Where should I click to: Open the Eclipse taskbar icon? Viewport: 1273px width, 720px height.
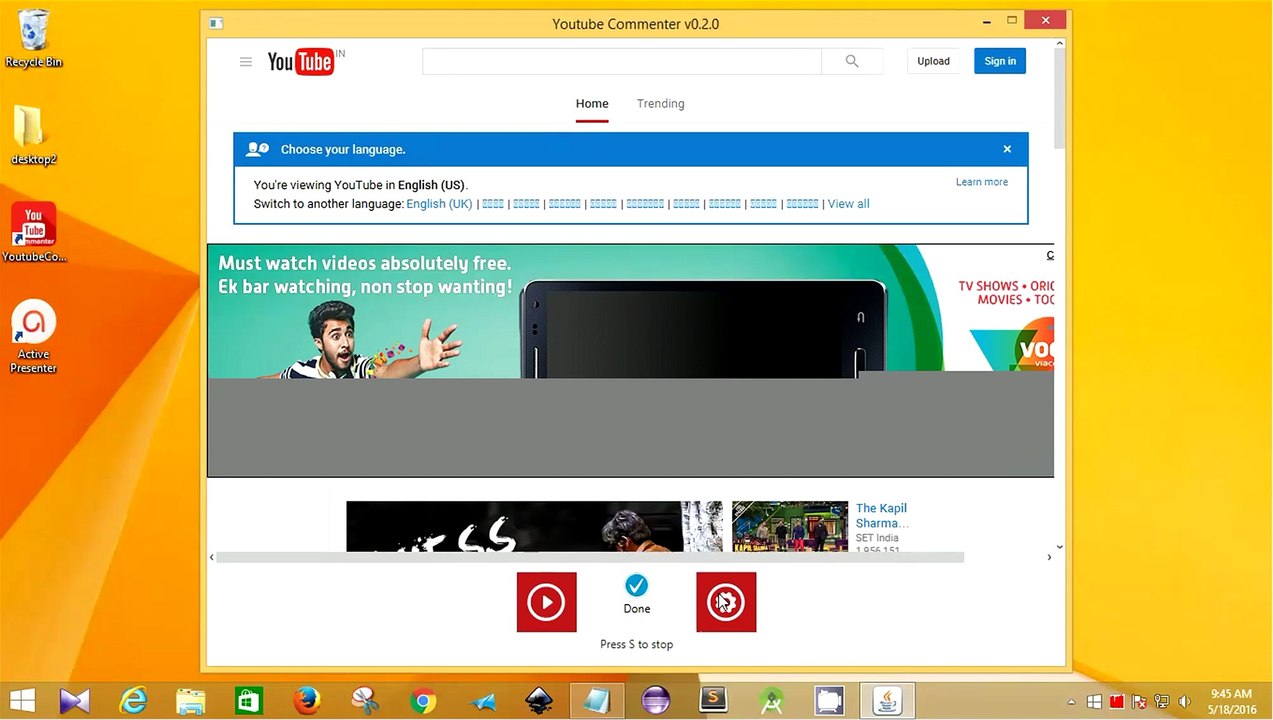point(655,701)
